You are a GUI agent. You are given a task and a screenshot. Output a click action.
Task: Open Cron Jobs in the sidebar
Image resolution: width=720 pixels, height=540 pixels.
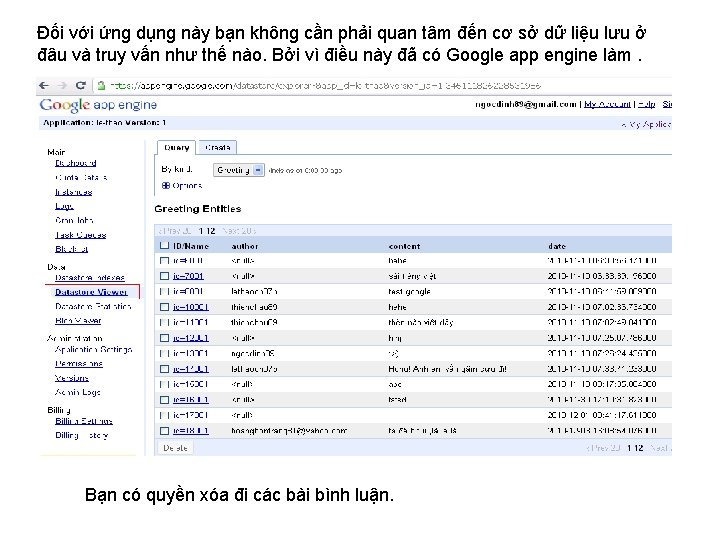coord(74,220)
